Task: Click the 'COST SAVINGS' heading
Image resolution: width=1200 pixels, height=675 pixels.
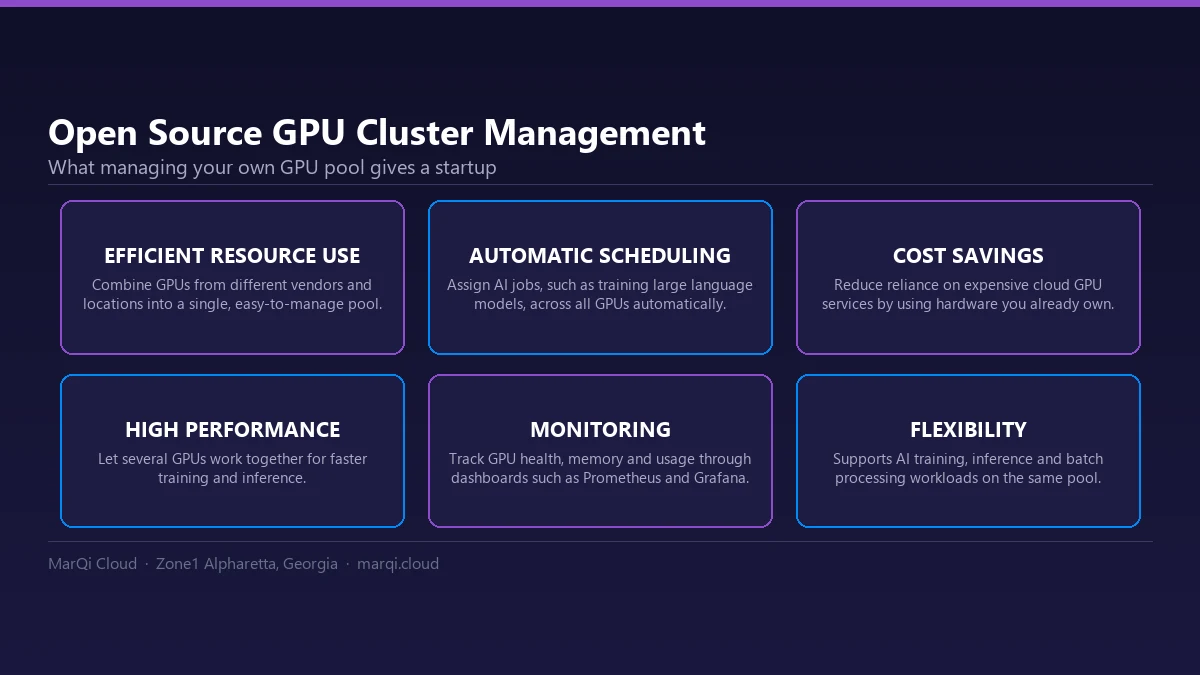Action: click(968, 256)
